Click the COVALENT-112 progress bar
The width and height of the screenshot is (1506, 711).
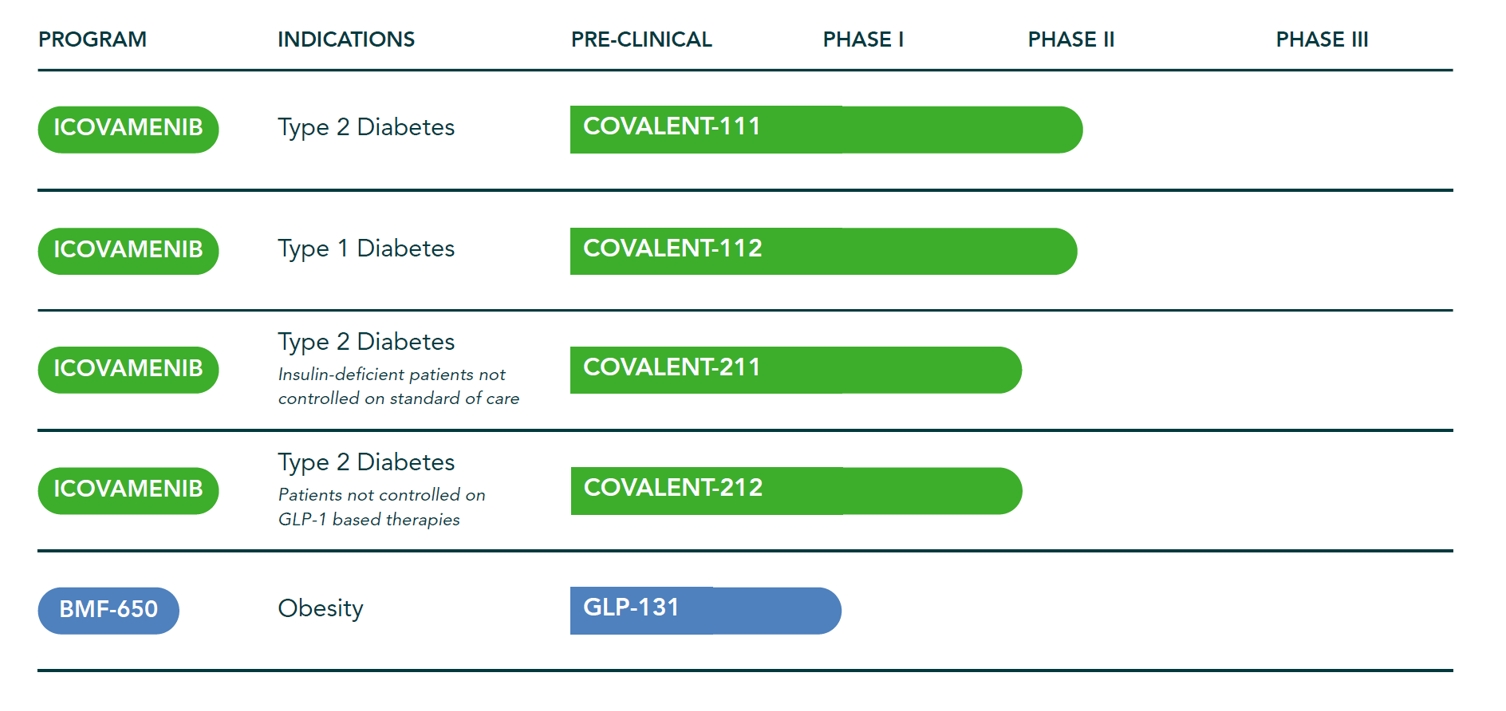click(x=822, y=250)
